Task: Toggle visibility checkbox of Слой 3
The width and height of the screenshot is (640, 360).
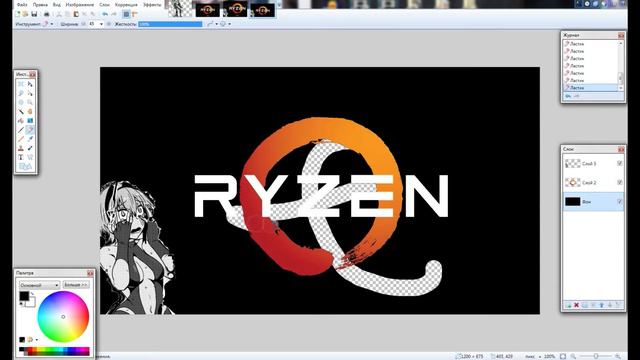Action: [x=620, y=163]
